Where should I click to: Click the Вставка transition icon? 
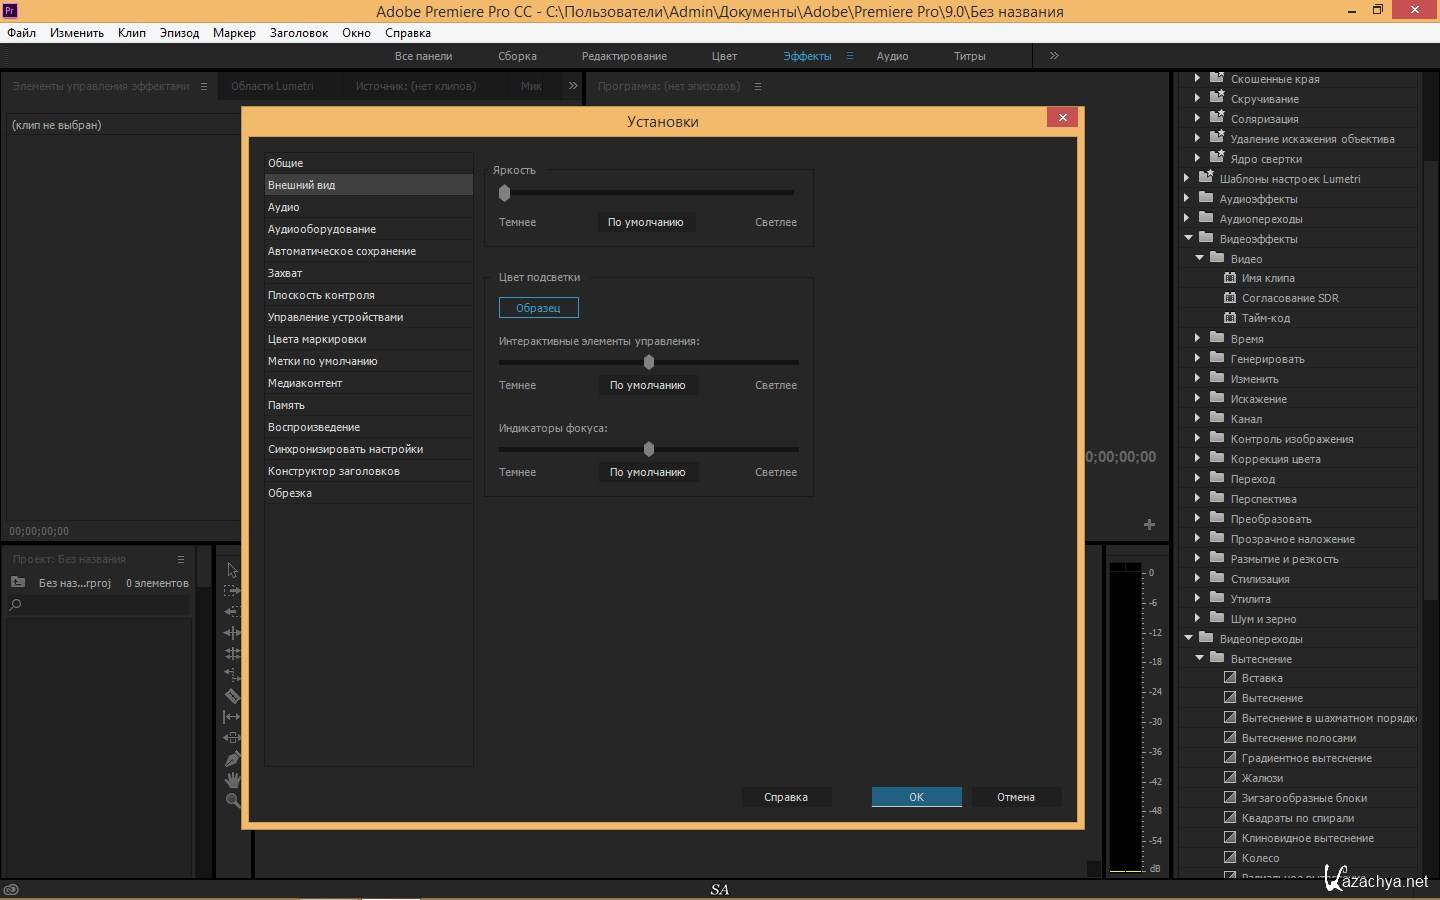click(x=1230, y=678)
